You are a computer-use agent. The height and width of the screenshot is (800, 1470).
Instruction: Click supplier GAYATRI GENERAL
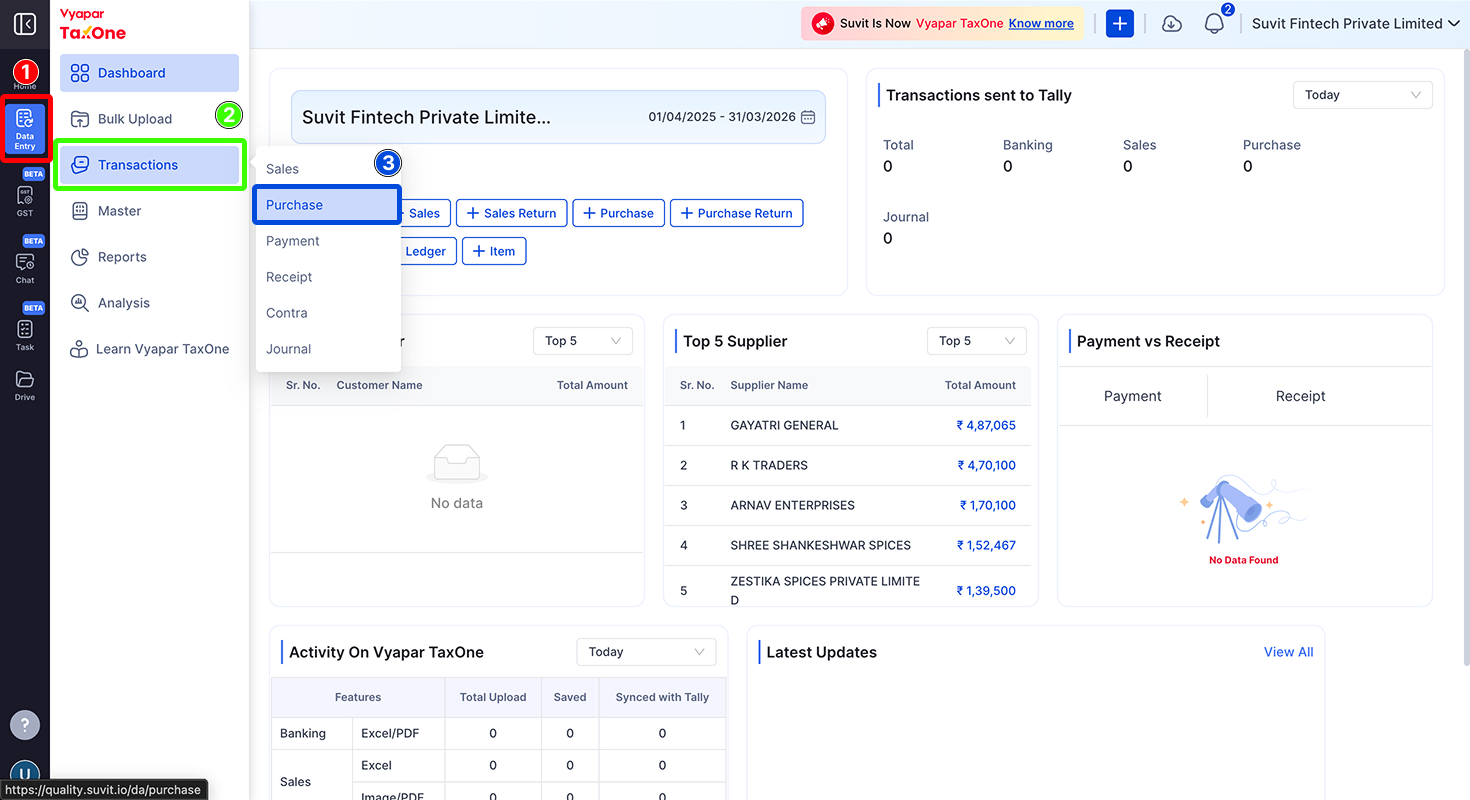click(x=784, y=425)
